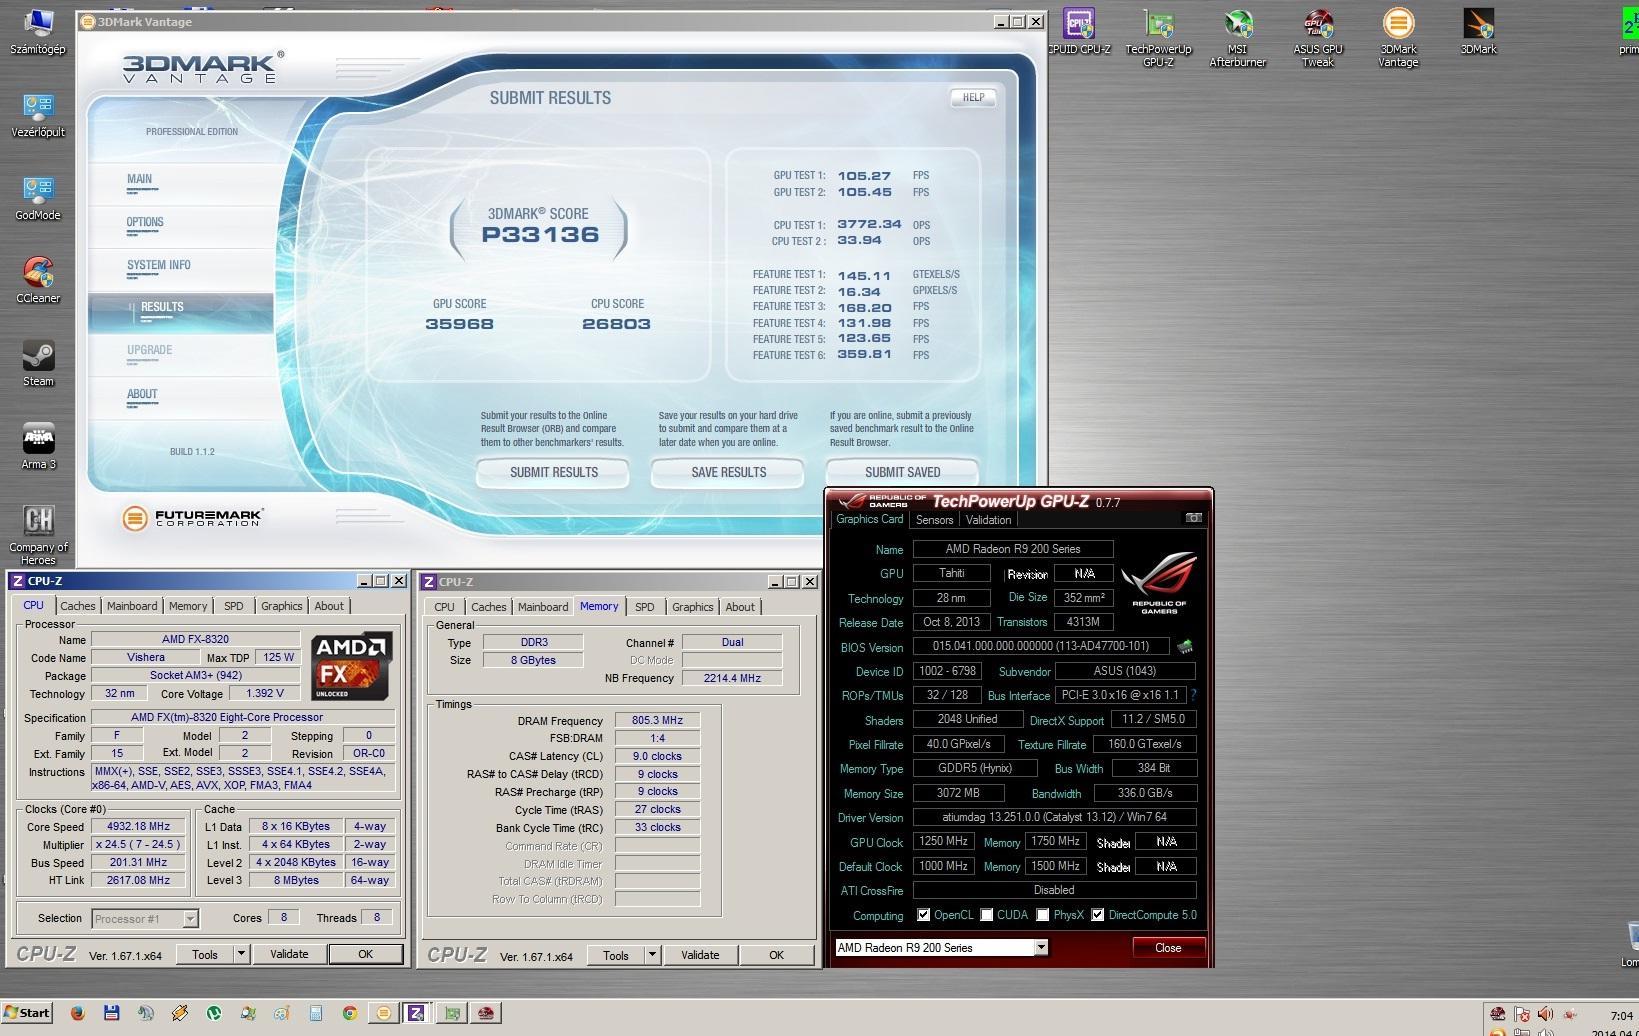Screen dimensions: 1639x1036
Task: Open Tools dropdown arrow in left CPU-Z
Action: 241,954
